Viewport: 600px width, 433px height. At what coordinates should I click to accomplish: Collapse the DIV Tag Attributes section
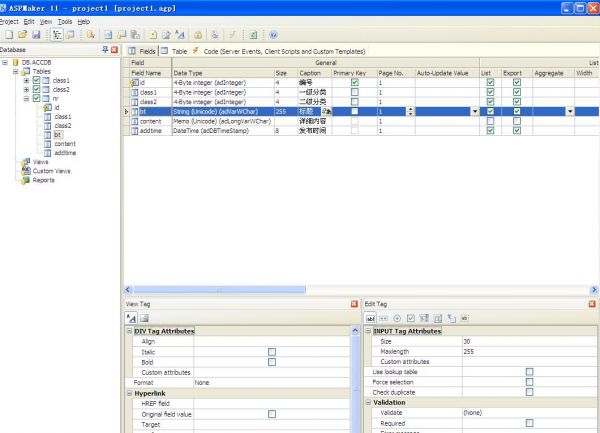[130, 330]
